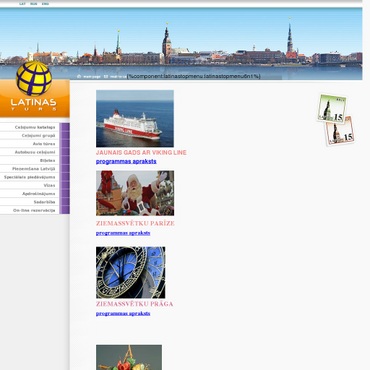This screenshot has height=370, width=370.
Task: Click the Prague astronomical clock image
Action: tap(130, 273)
